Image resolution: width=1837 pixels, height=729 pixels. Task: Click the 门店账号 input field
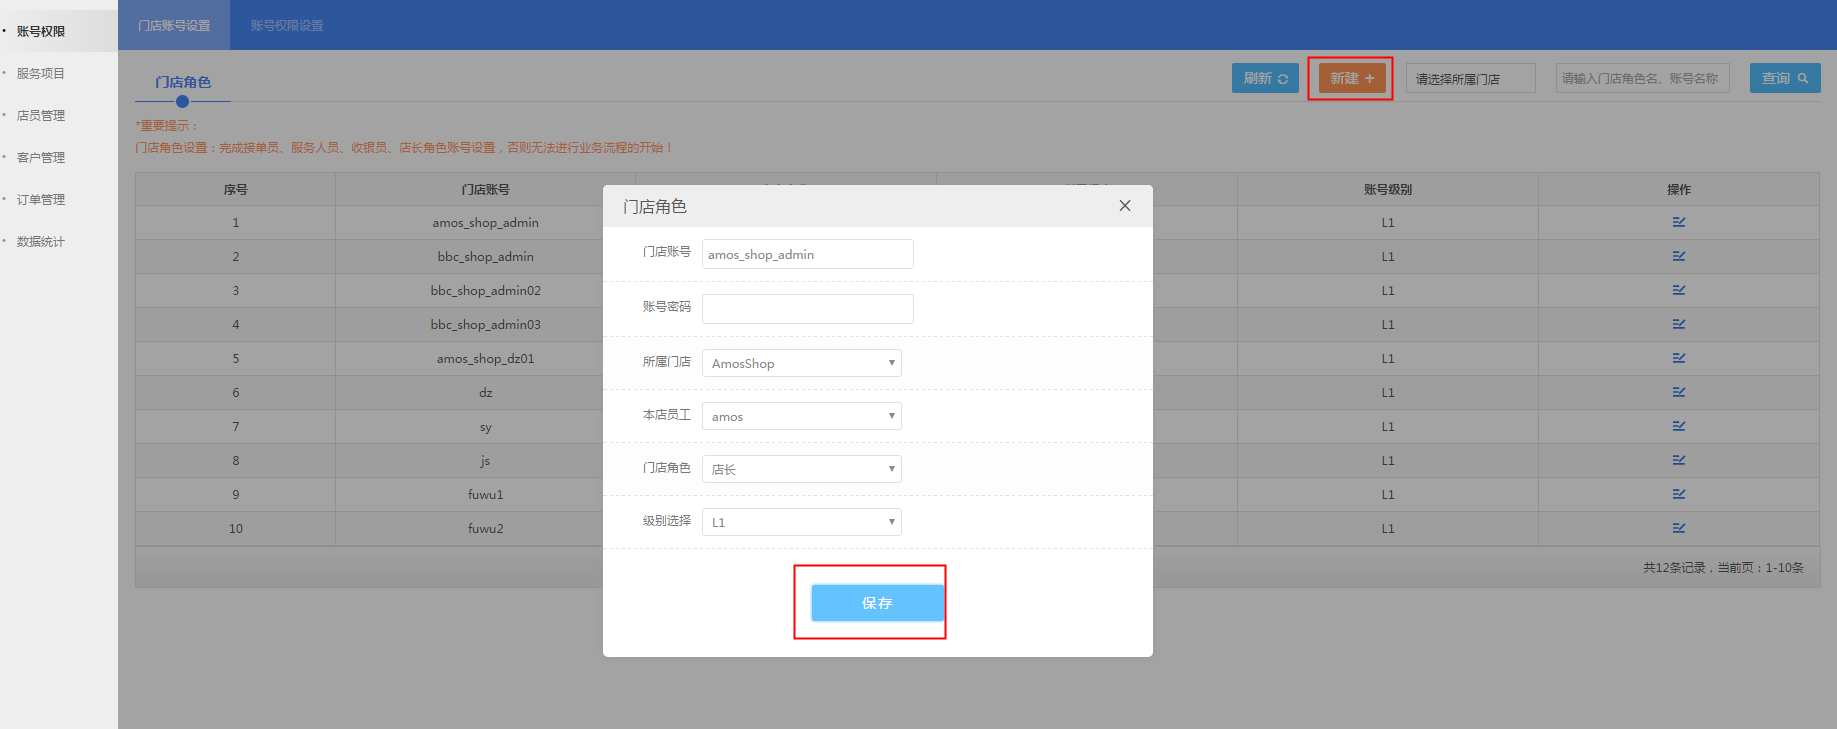[808, 254]
